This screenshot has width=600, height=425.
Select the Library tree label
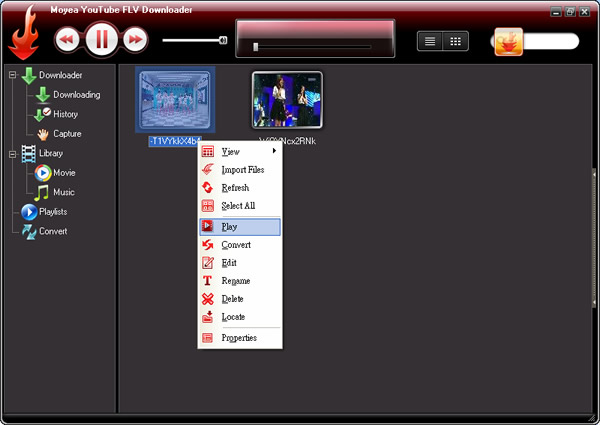51,153
